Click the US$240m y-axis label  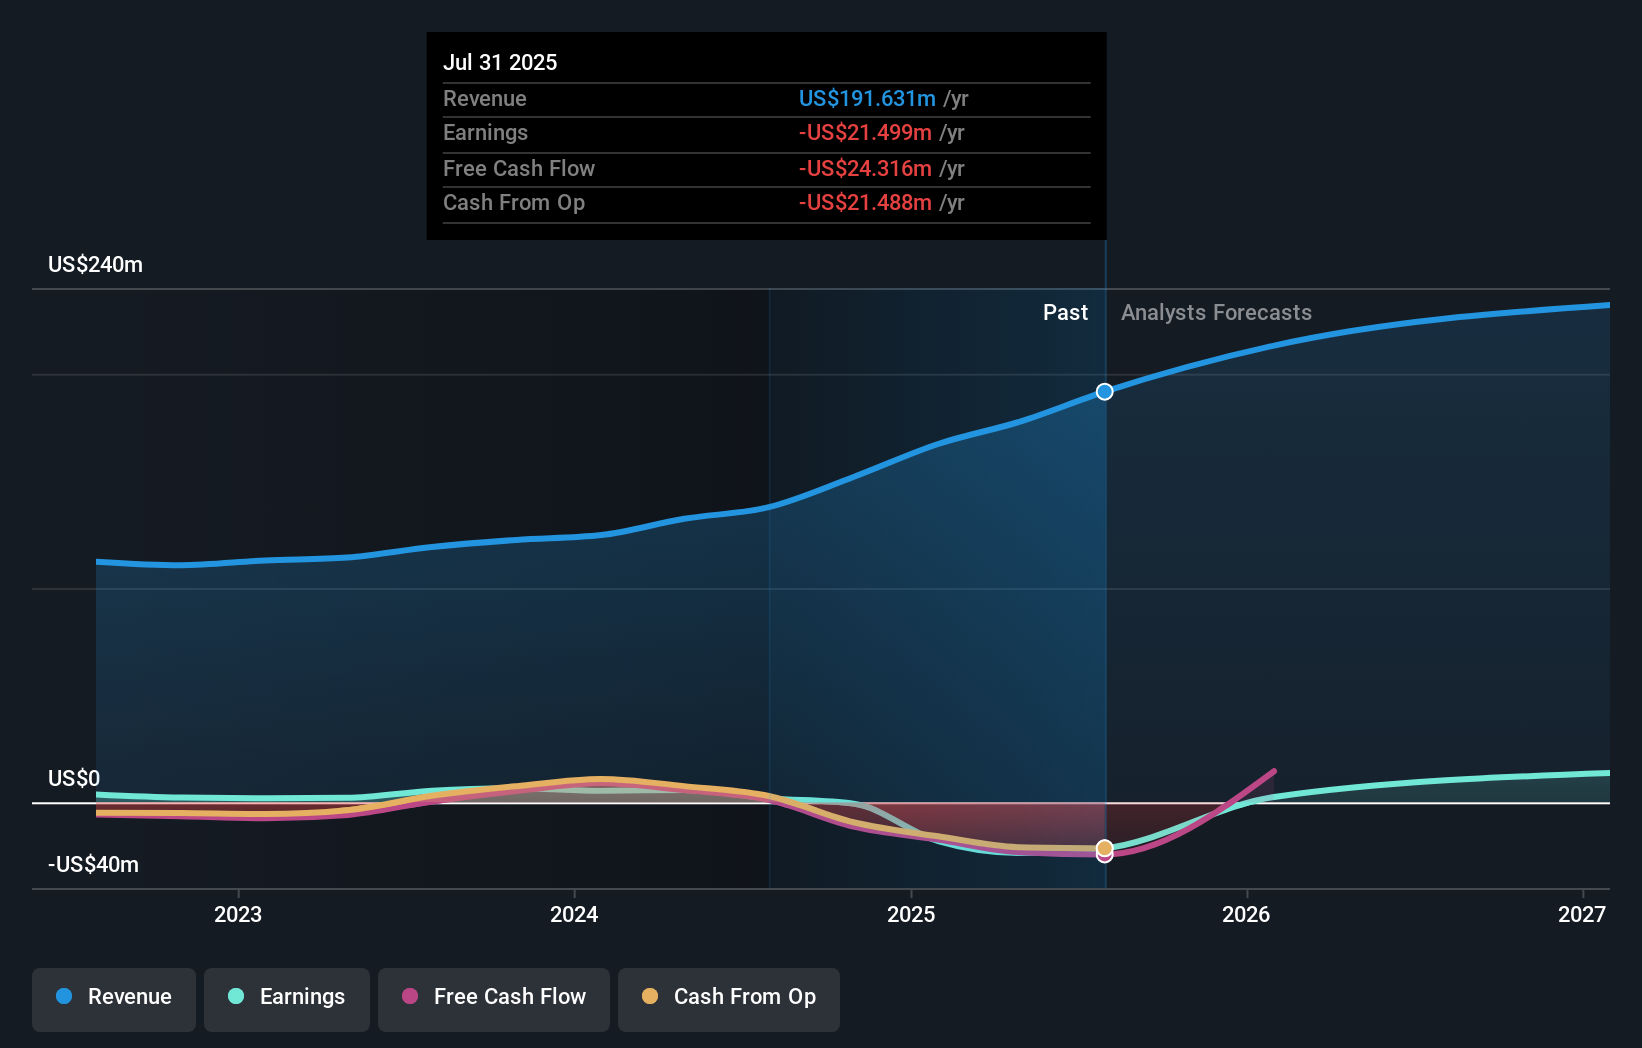95,264
